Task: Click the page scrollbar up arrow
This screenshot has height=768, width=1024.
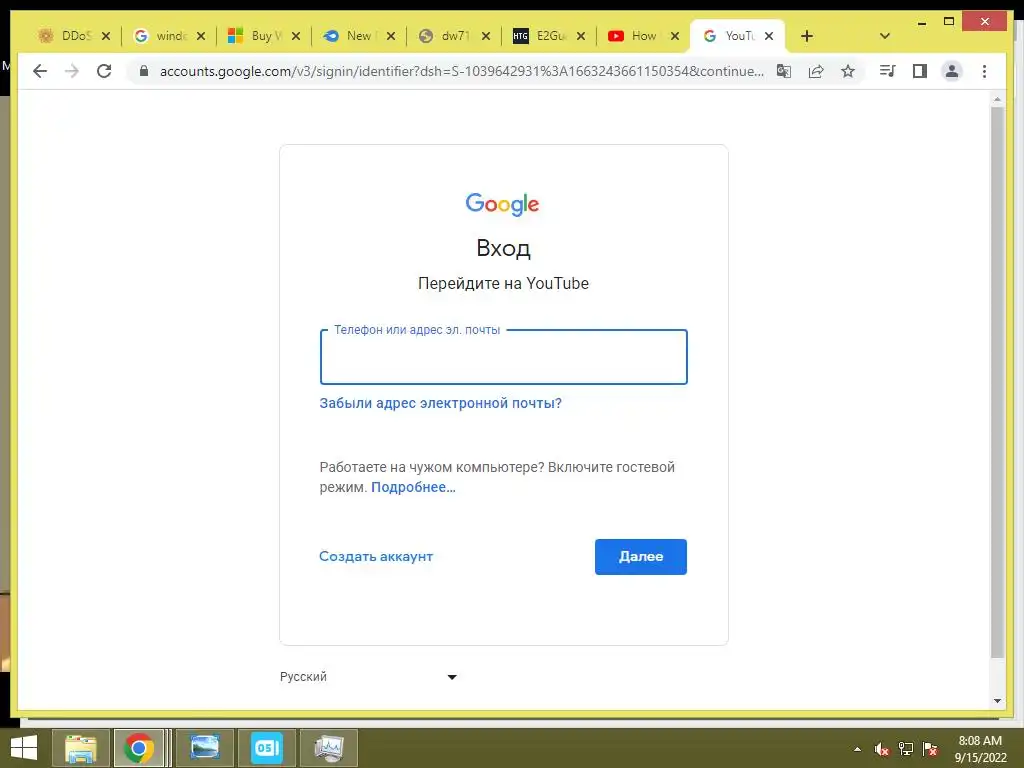Action: pyautogui.click(x=997, y=99)
